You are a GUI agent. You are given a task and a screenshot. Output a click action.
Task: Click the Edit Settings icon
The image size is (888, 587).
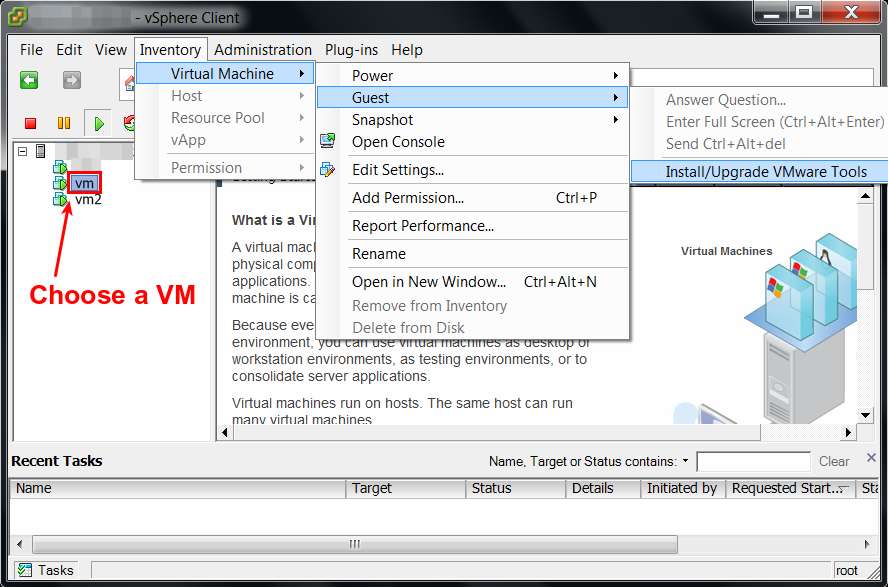[327, 169]
